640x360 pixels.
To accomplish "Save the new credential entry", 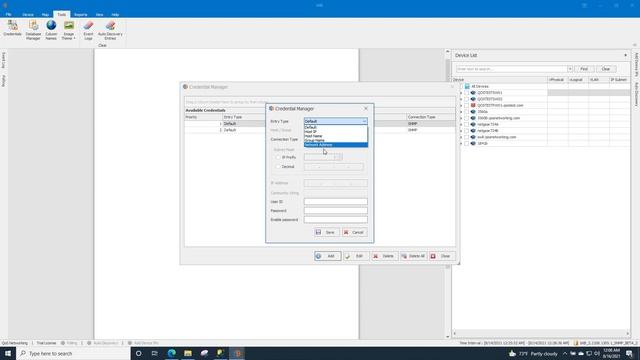I will (326, 232).
